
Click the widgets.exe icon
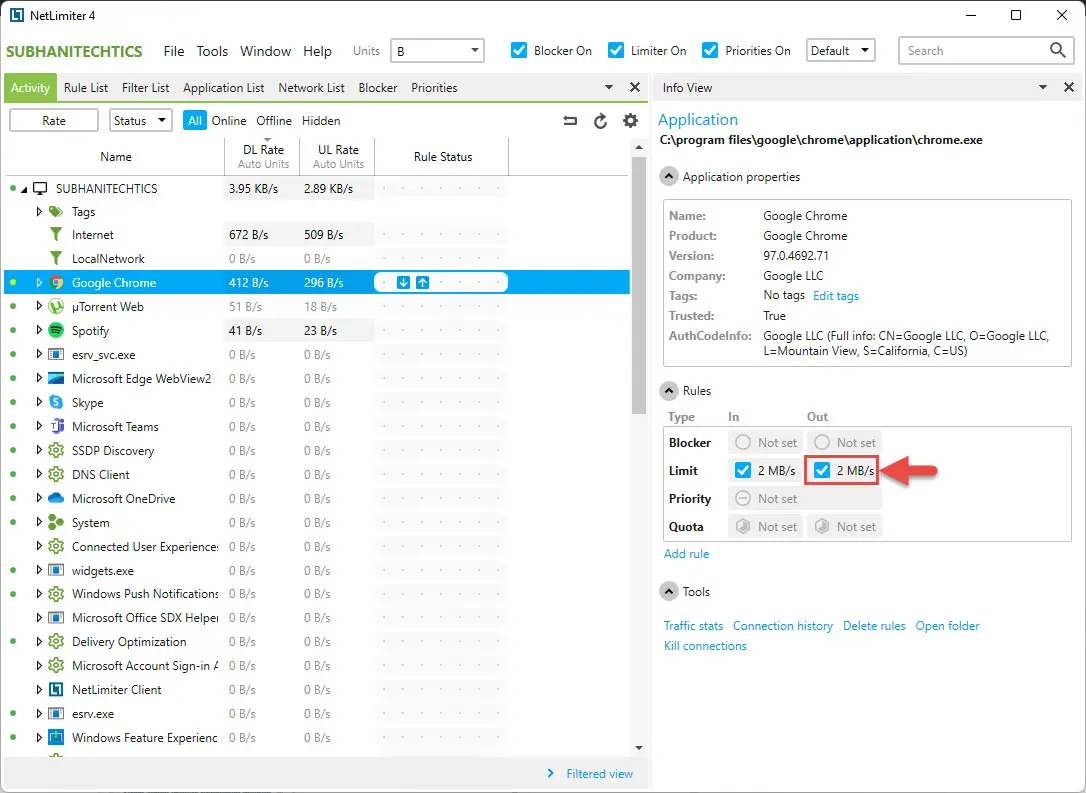(56, 571)
